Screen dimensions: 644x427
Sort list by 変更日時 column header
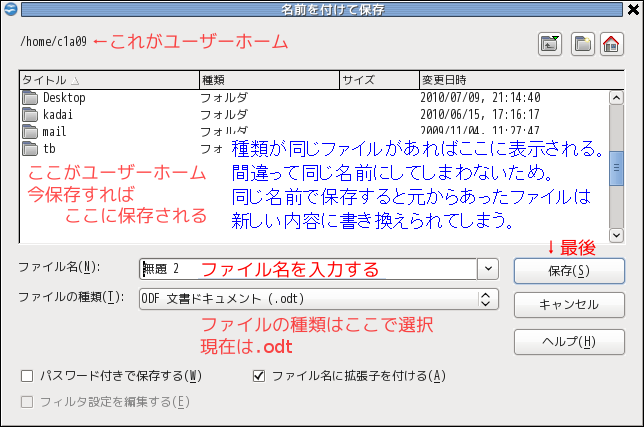[x=522, y=80]
